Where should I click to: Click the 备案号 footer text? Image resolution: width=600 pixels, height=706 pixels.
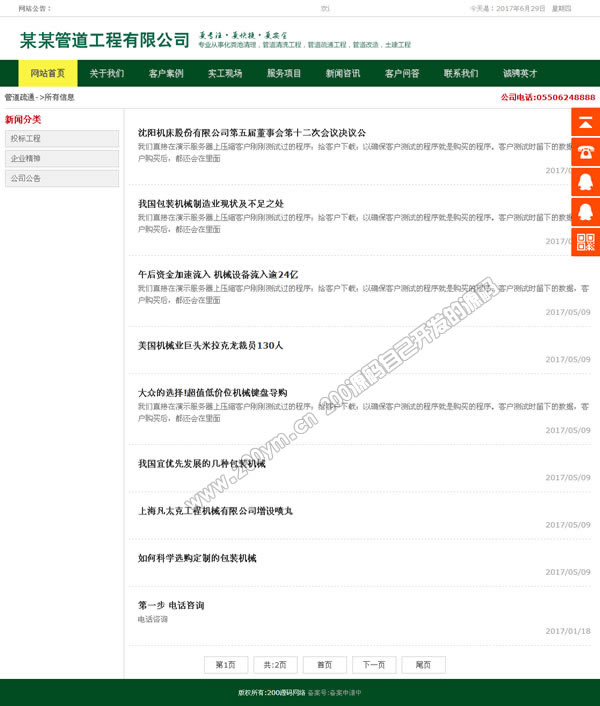tap(335, 692)
